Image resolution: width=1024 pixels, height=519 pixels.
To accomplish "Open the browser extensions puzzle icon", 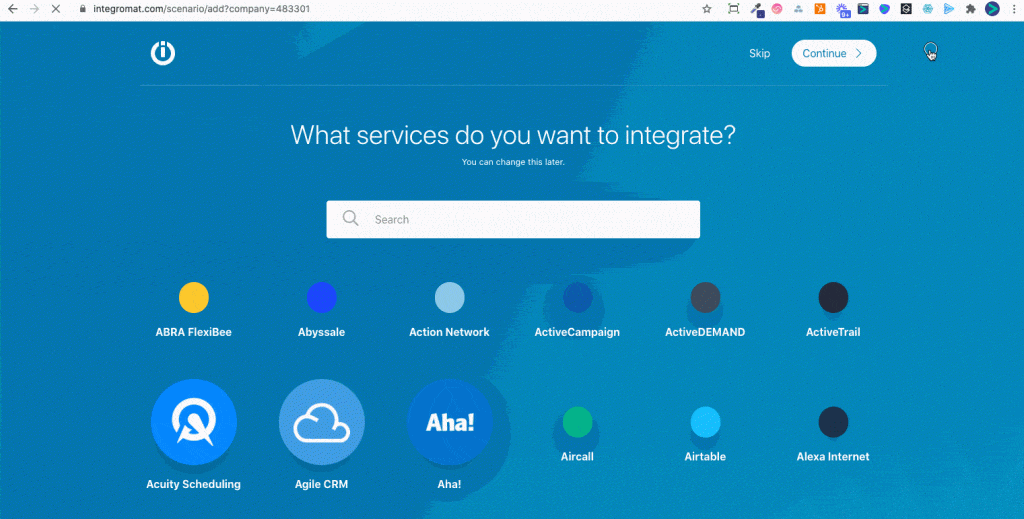I will pos(970,9).
